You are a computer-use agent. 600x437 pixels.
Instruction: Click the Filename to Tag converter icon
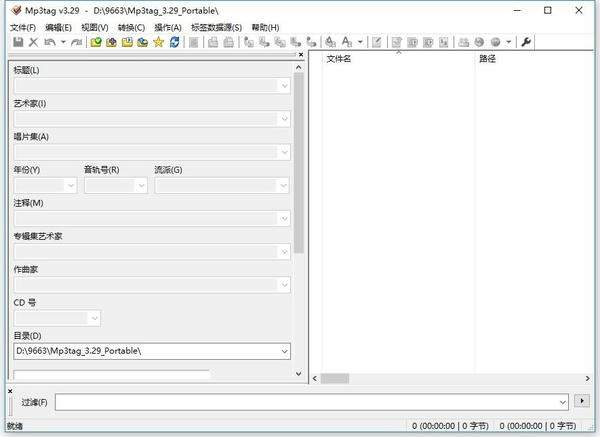[264, 42]
